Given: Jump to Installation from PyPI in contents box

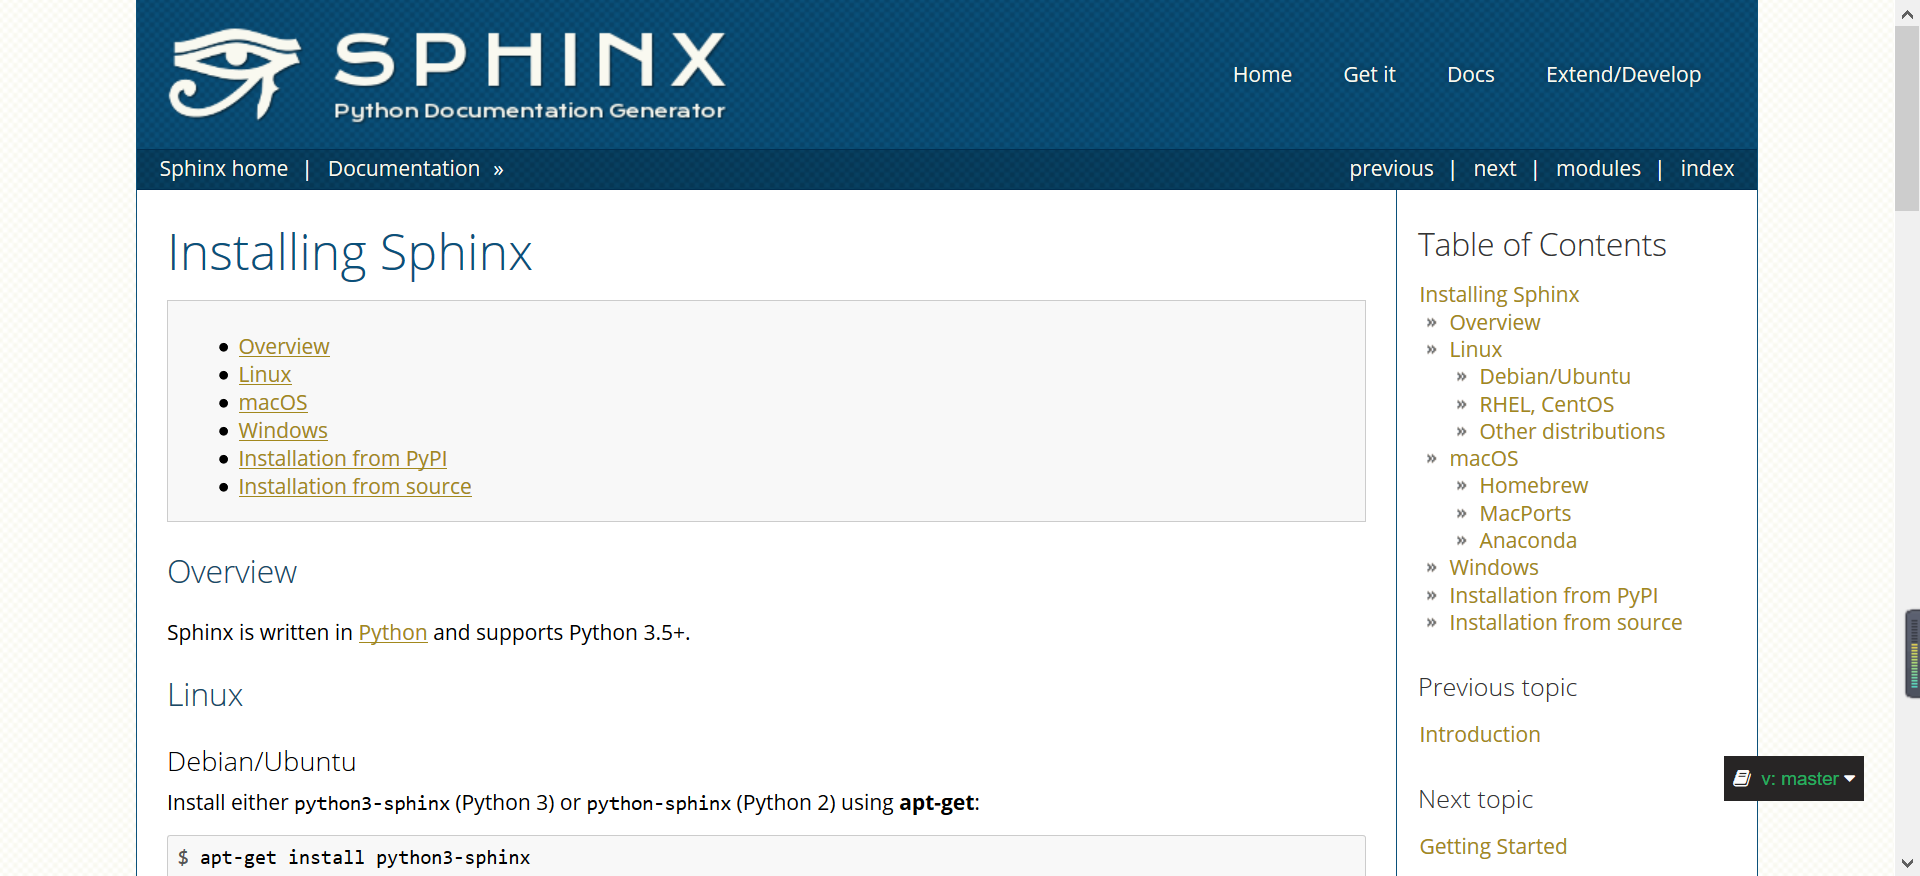Looking at the screenshot, I should click(x=343, y=459).
